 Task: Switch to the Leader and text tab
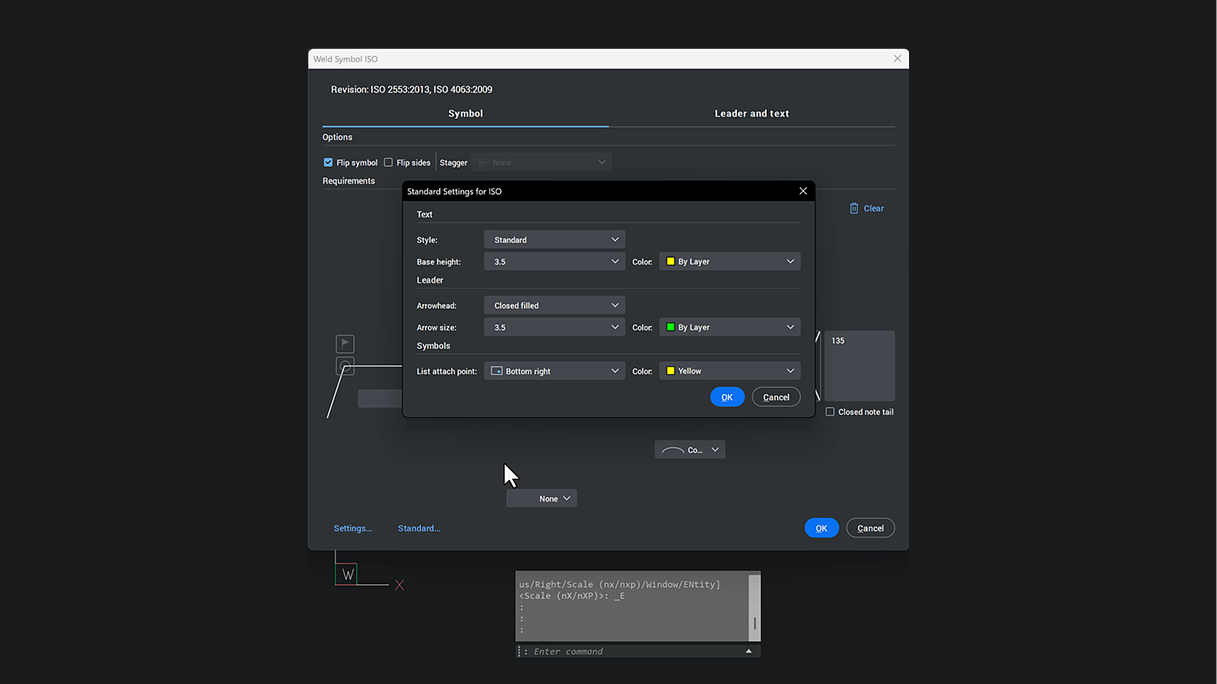pos(752,114)
